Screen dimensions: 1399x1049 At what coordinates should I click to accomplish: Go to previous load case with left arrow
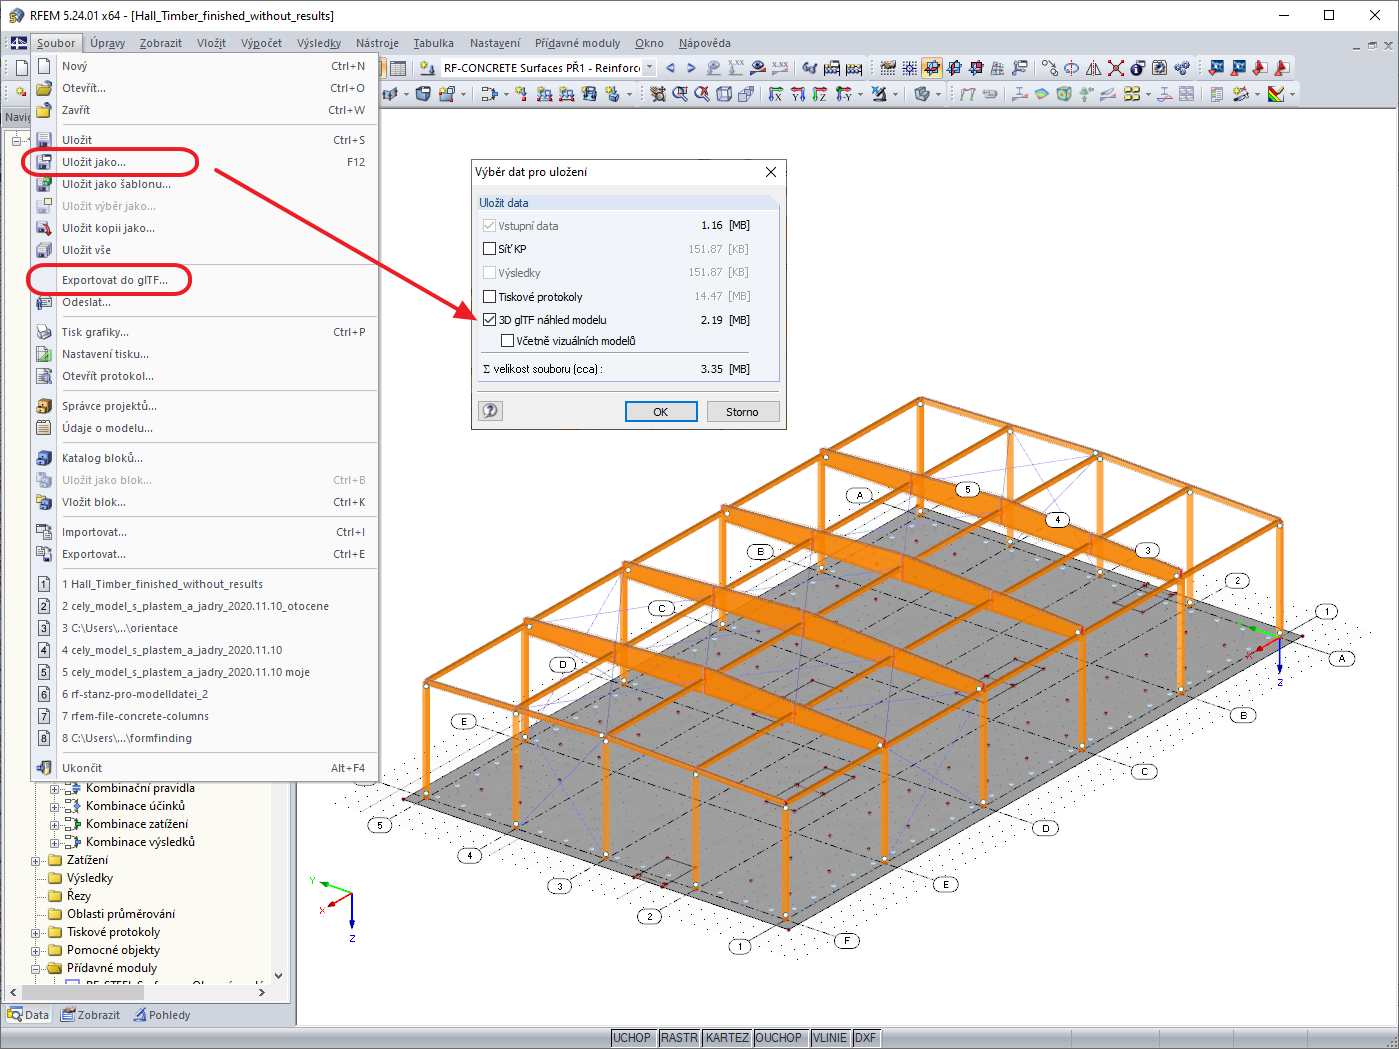pos(670,68)
